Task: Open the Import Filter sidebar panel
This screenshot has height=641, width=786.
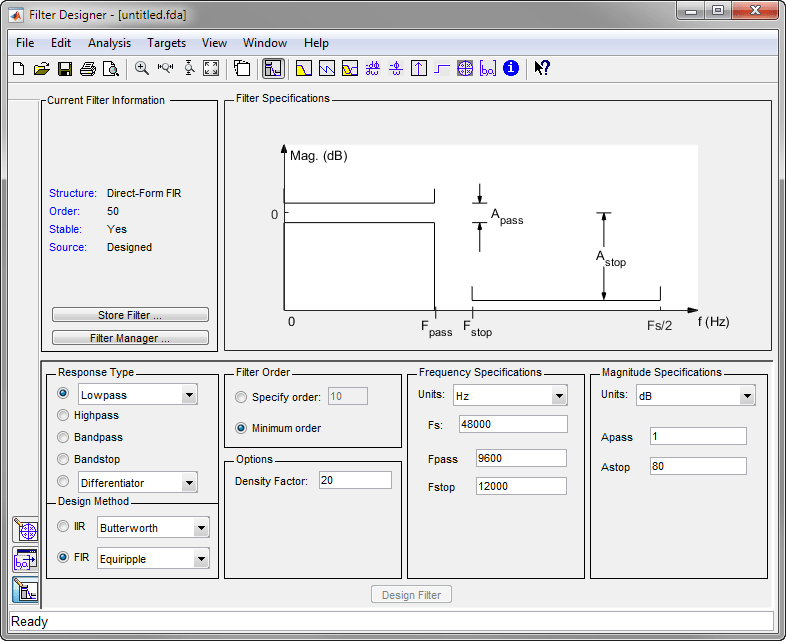Action: (x=25, y=560)
